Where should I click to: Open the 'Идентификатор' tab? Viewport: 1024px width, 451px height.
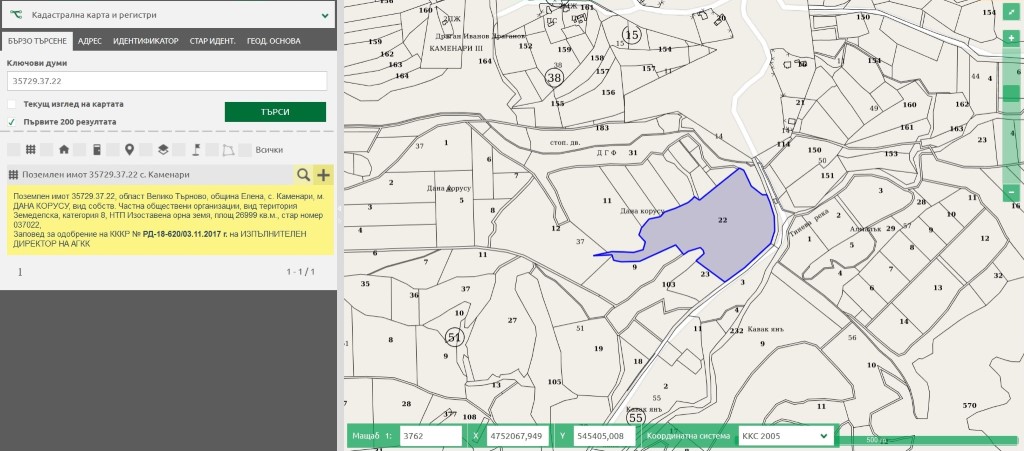point(145,41)
